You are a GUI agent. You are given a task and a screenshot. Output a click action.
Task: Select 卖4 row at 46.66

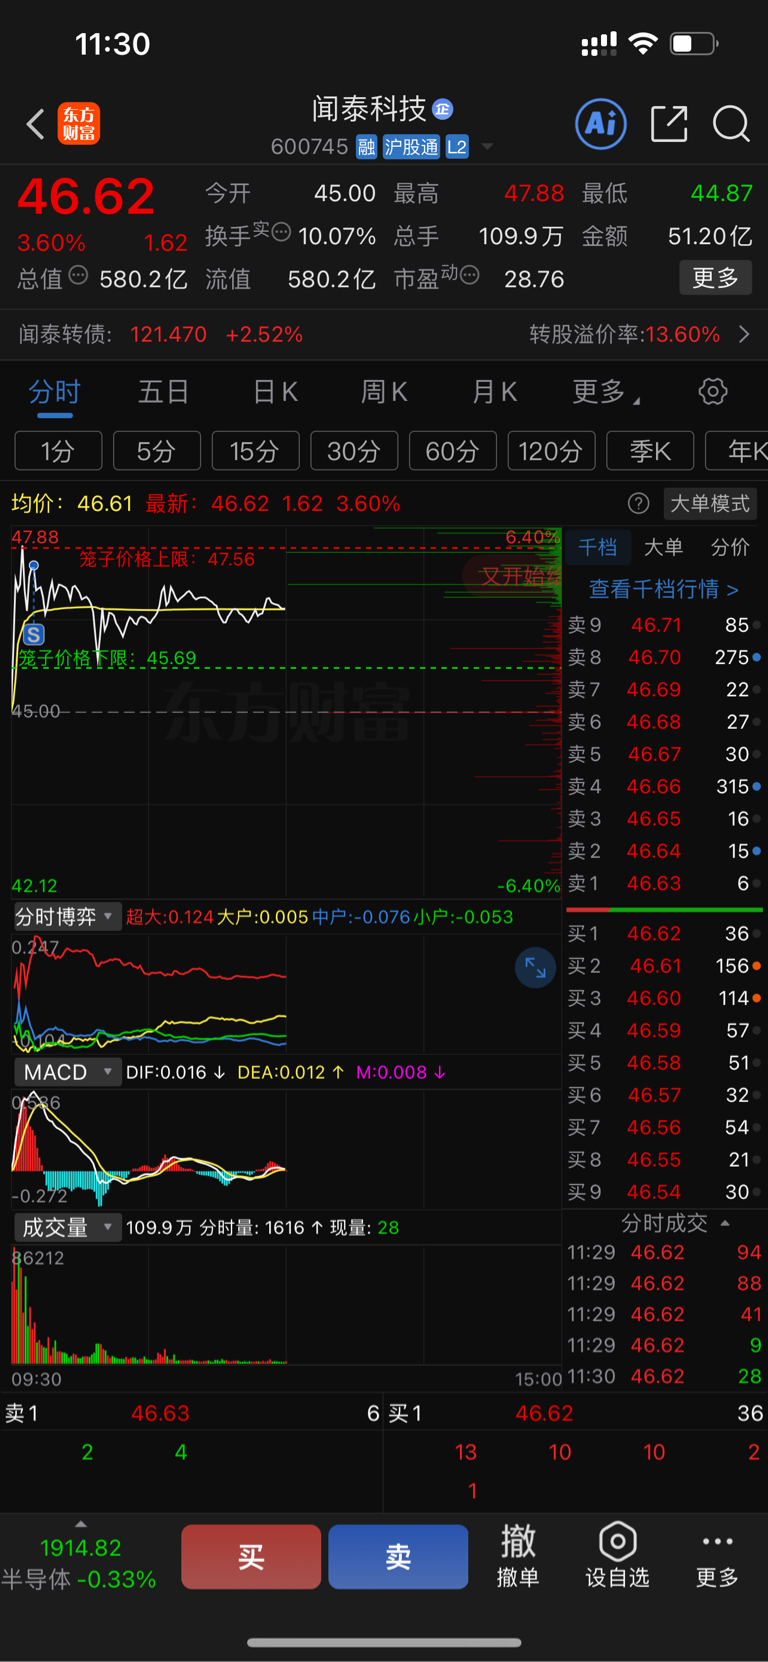pos(665,786)
